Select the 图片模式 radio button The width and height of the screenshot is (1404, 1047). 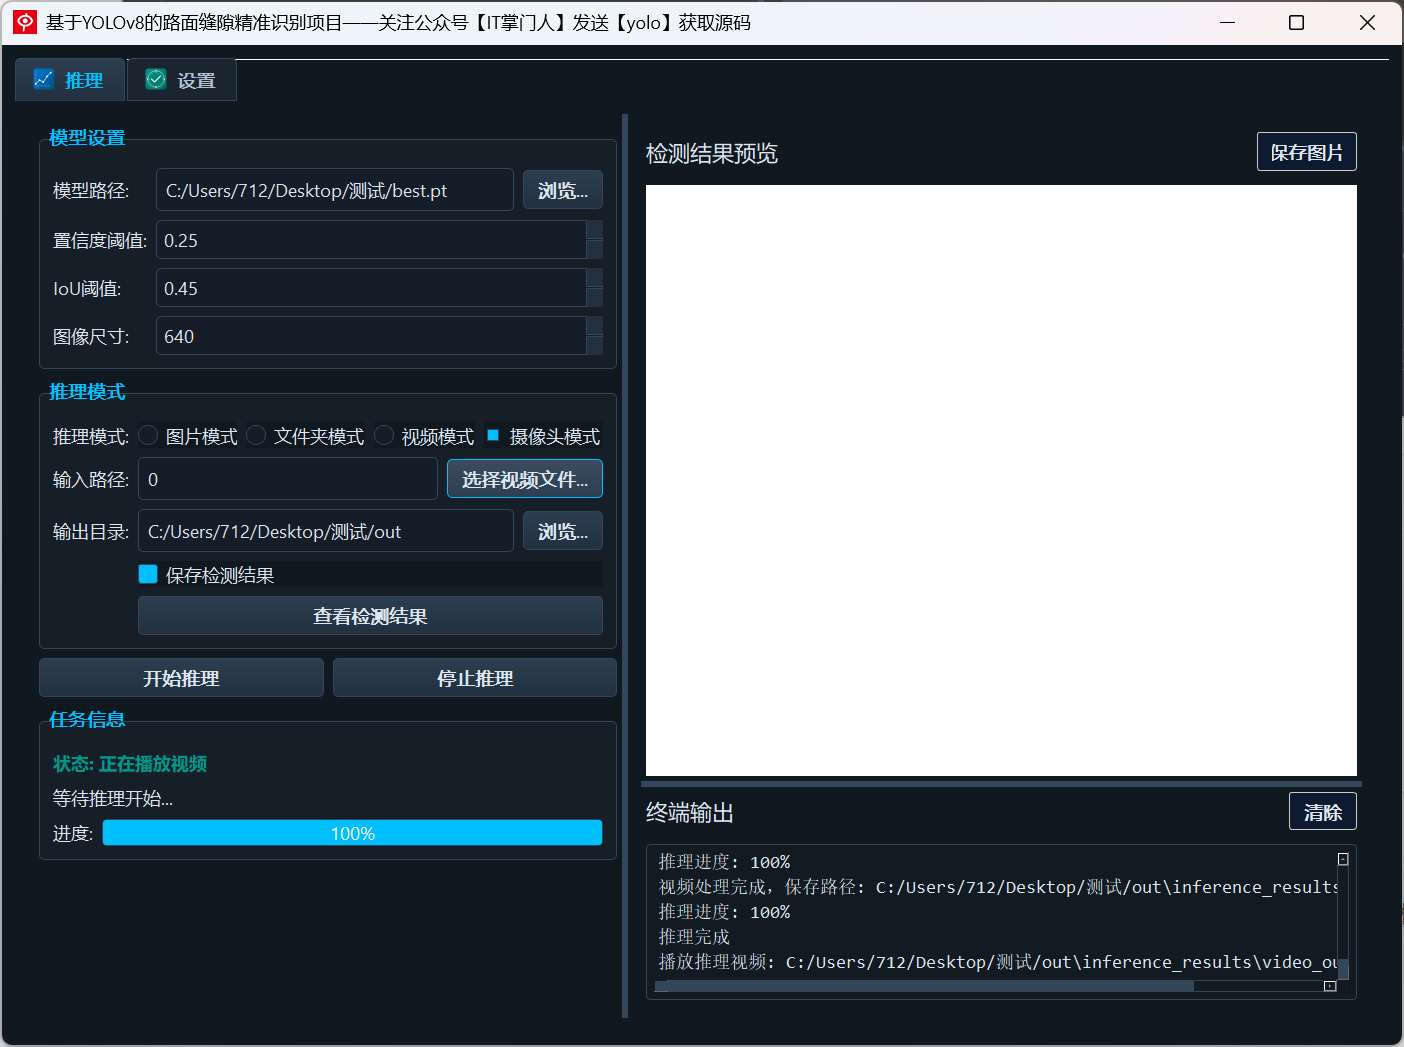(x=149, y=435)
